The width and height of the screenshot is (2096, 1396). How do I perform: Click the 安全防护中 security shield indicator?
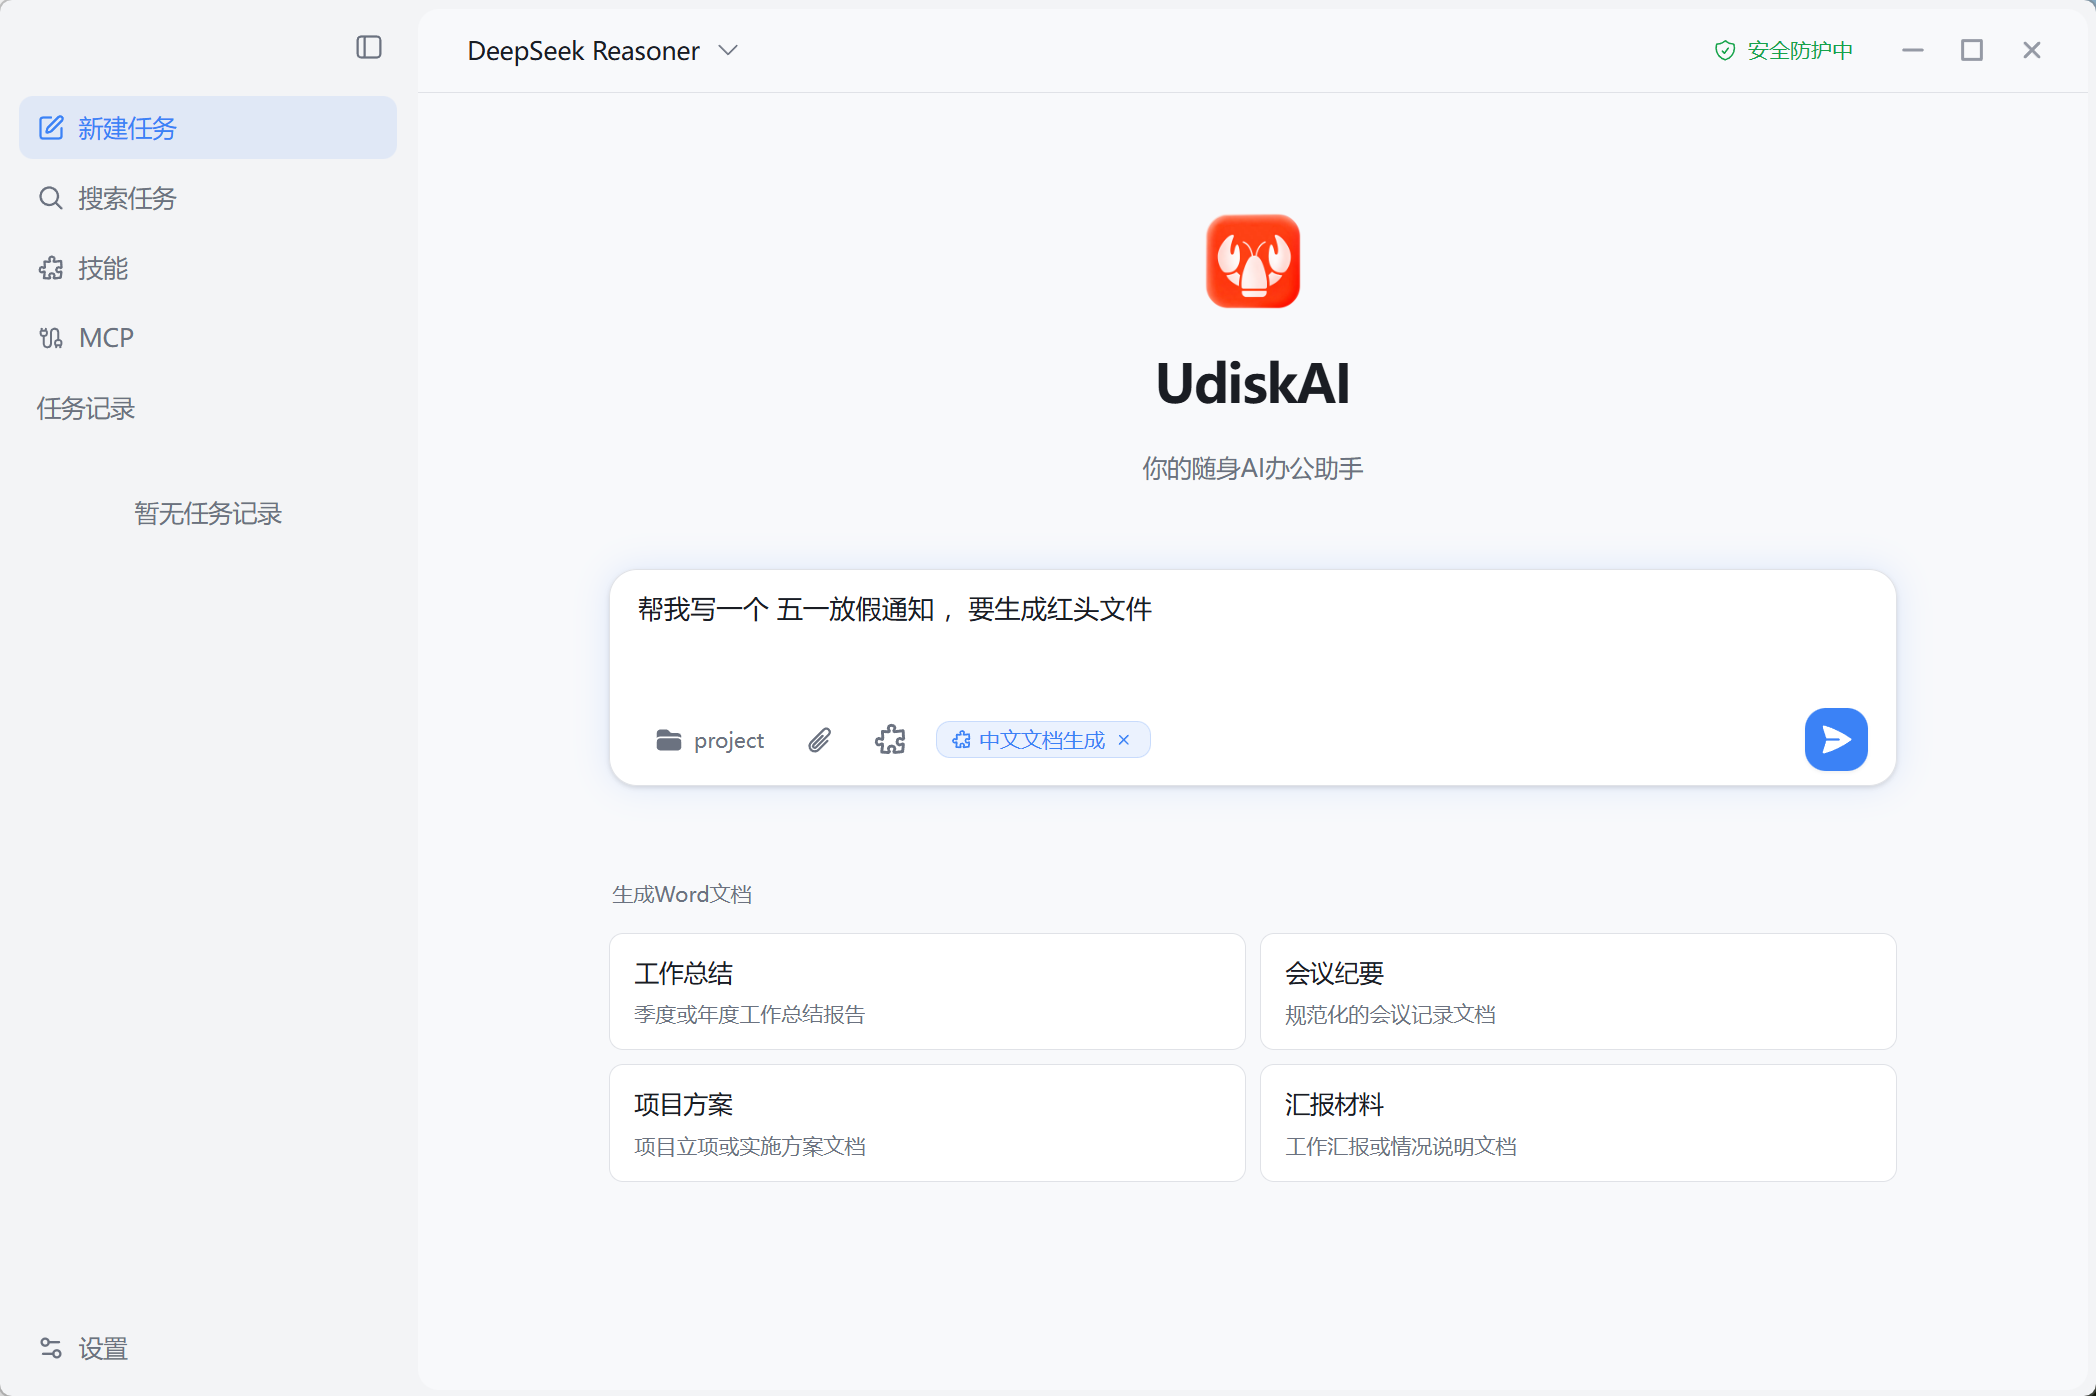point(1784,50)
